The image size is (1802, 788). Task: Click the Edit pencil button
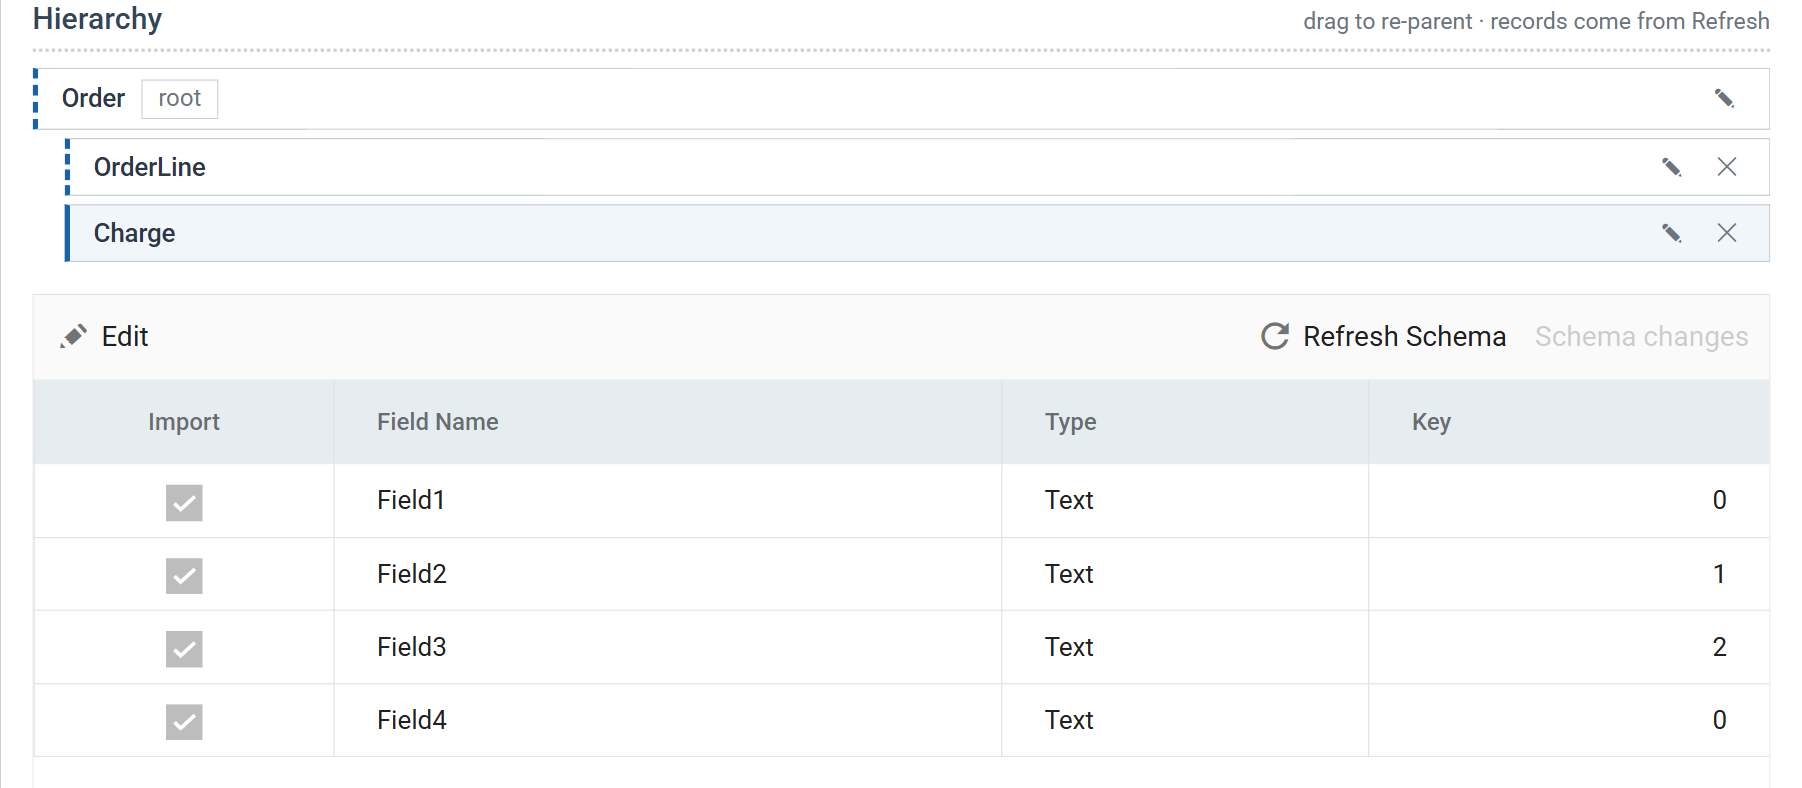click(x=104, y=337)
